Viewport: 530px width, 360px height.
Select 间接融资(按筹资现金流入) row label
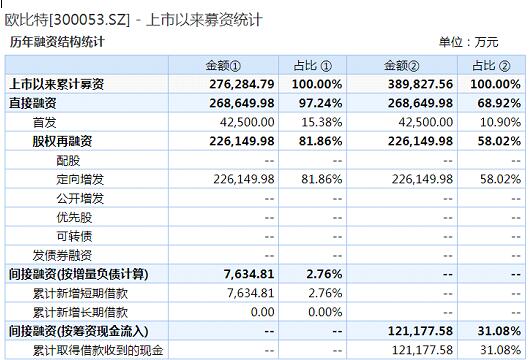(x=78, y=331)
